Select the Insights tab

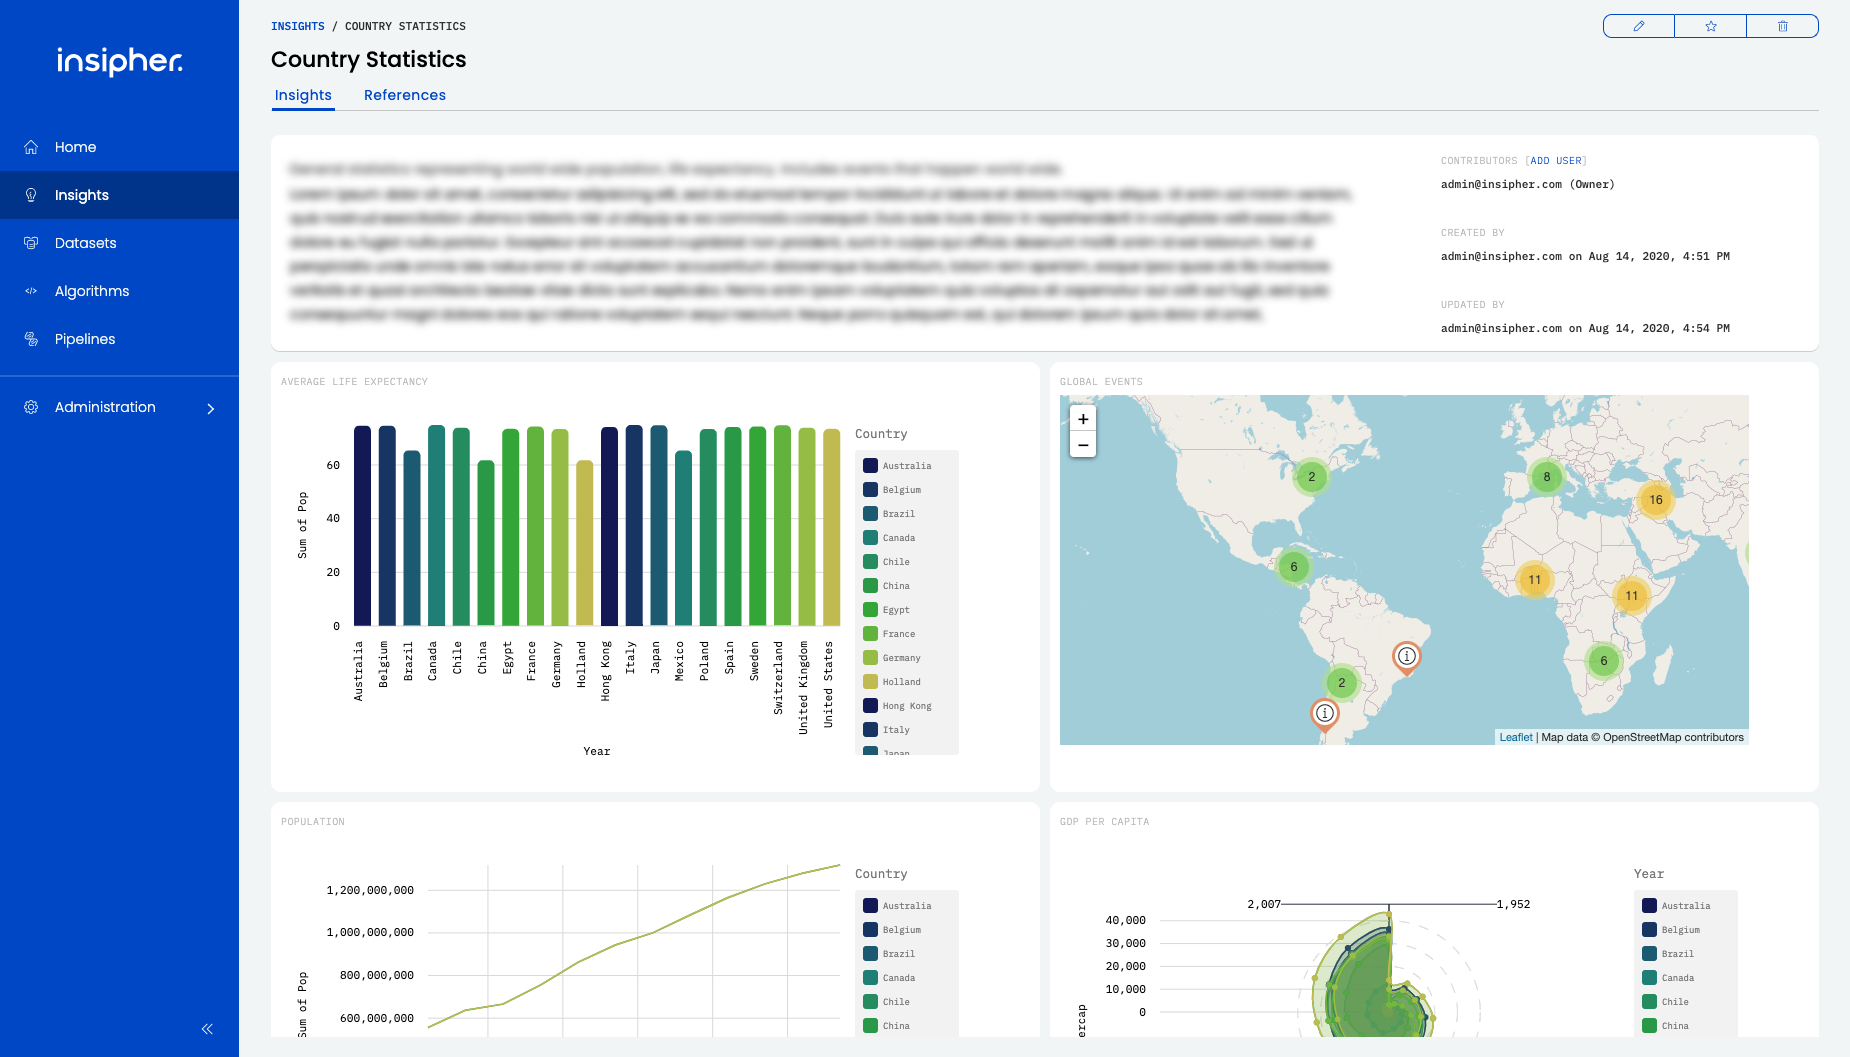303,95
